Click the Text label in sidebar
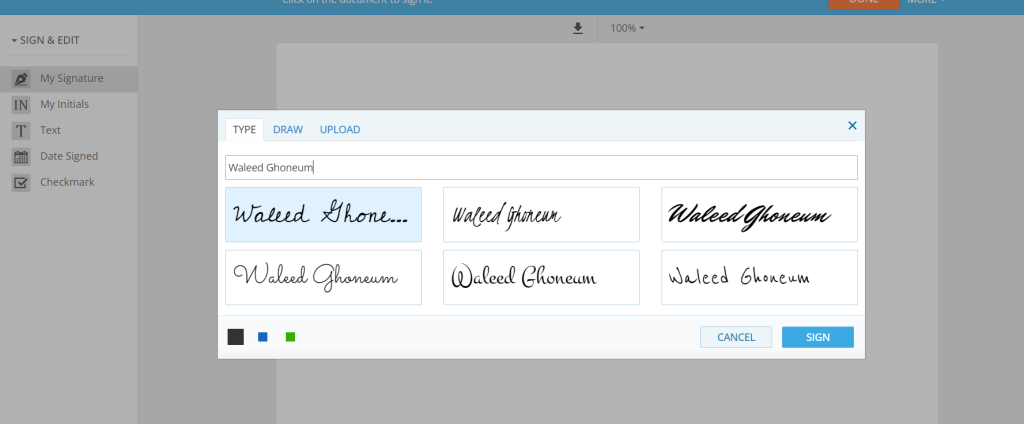 point(50,130)
